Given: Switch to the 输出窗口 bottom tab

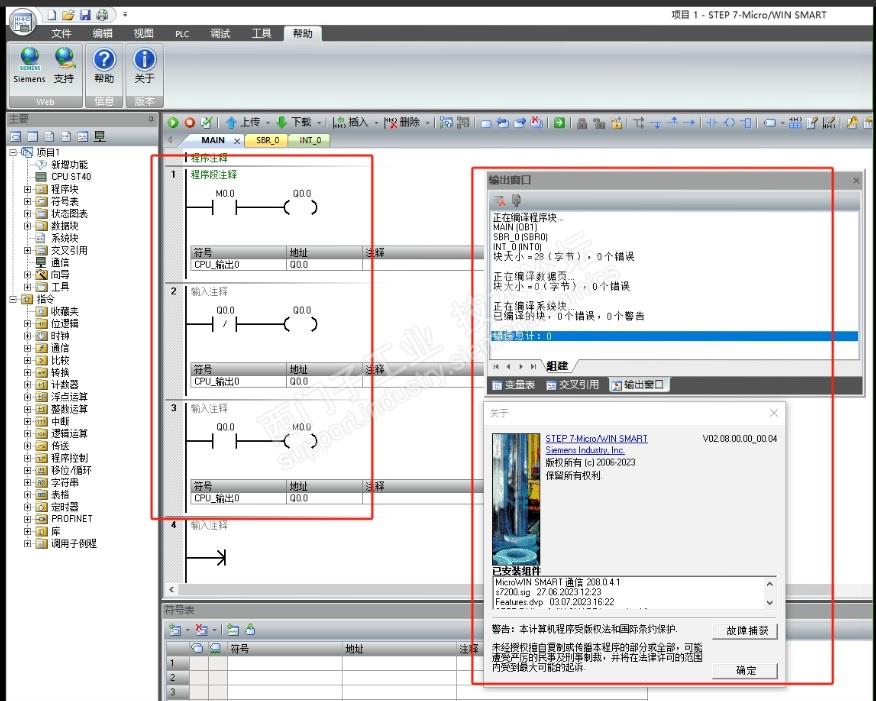Looking at the screenshot, I should pos(637,385).
